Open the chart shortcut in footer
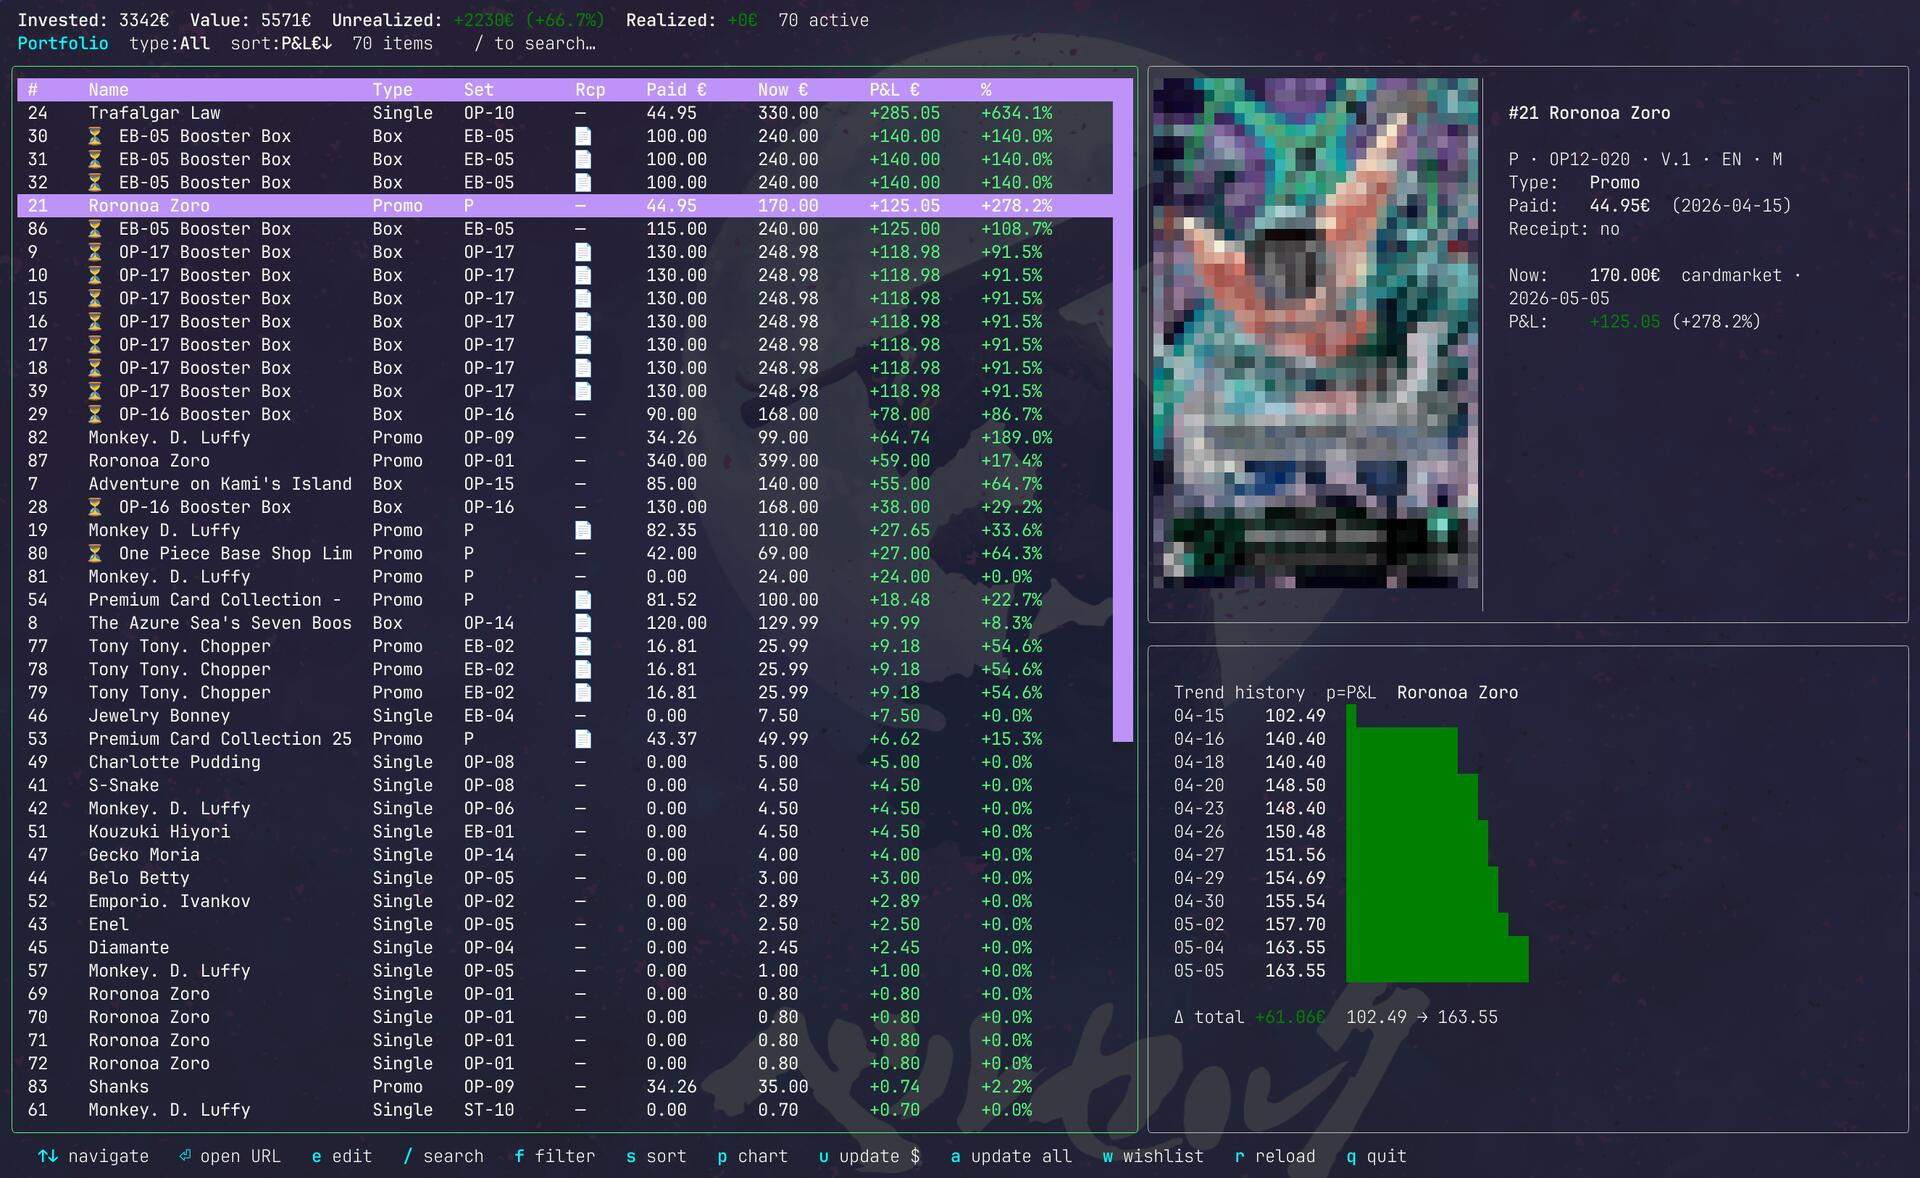The image size is (1920, 1178). click(752, 1156)
